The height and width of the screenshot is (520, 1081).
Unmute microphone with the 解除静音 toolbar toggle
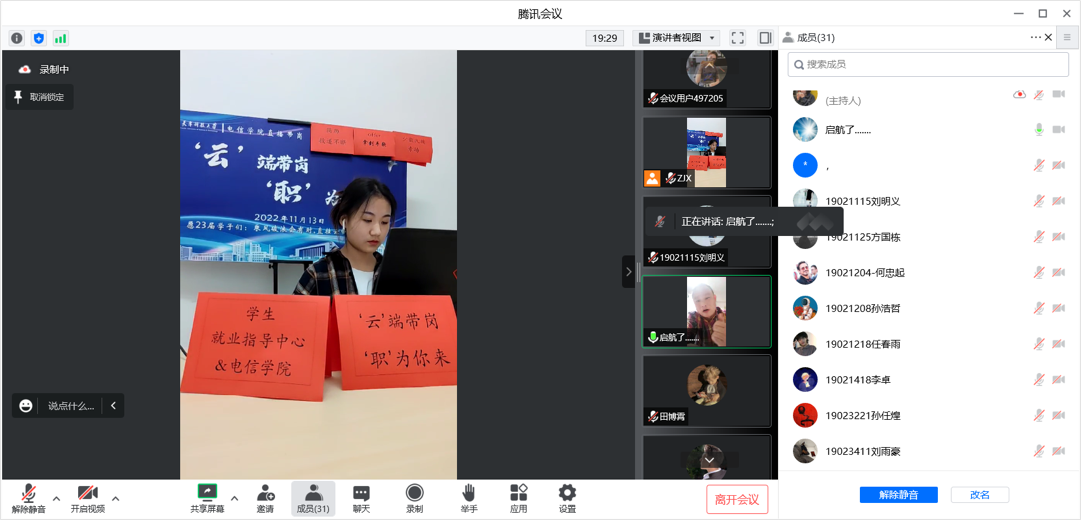pyautogui.click(x=29, y=494)
